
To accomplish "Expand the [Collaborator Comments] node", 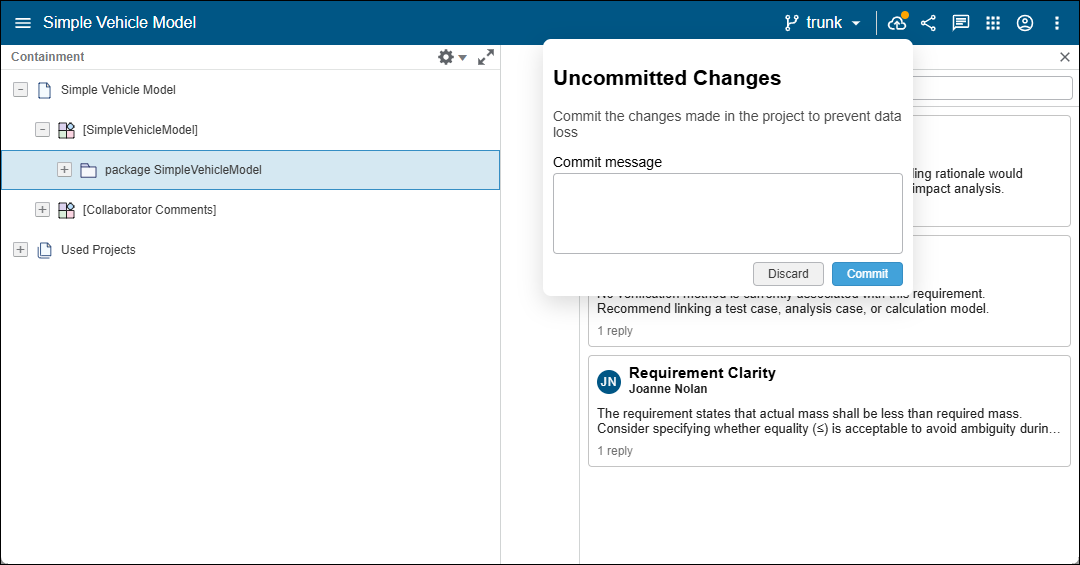I will (x=43, y=209).
